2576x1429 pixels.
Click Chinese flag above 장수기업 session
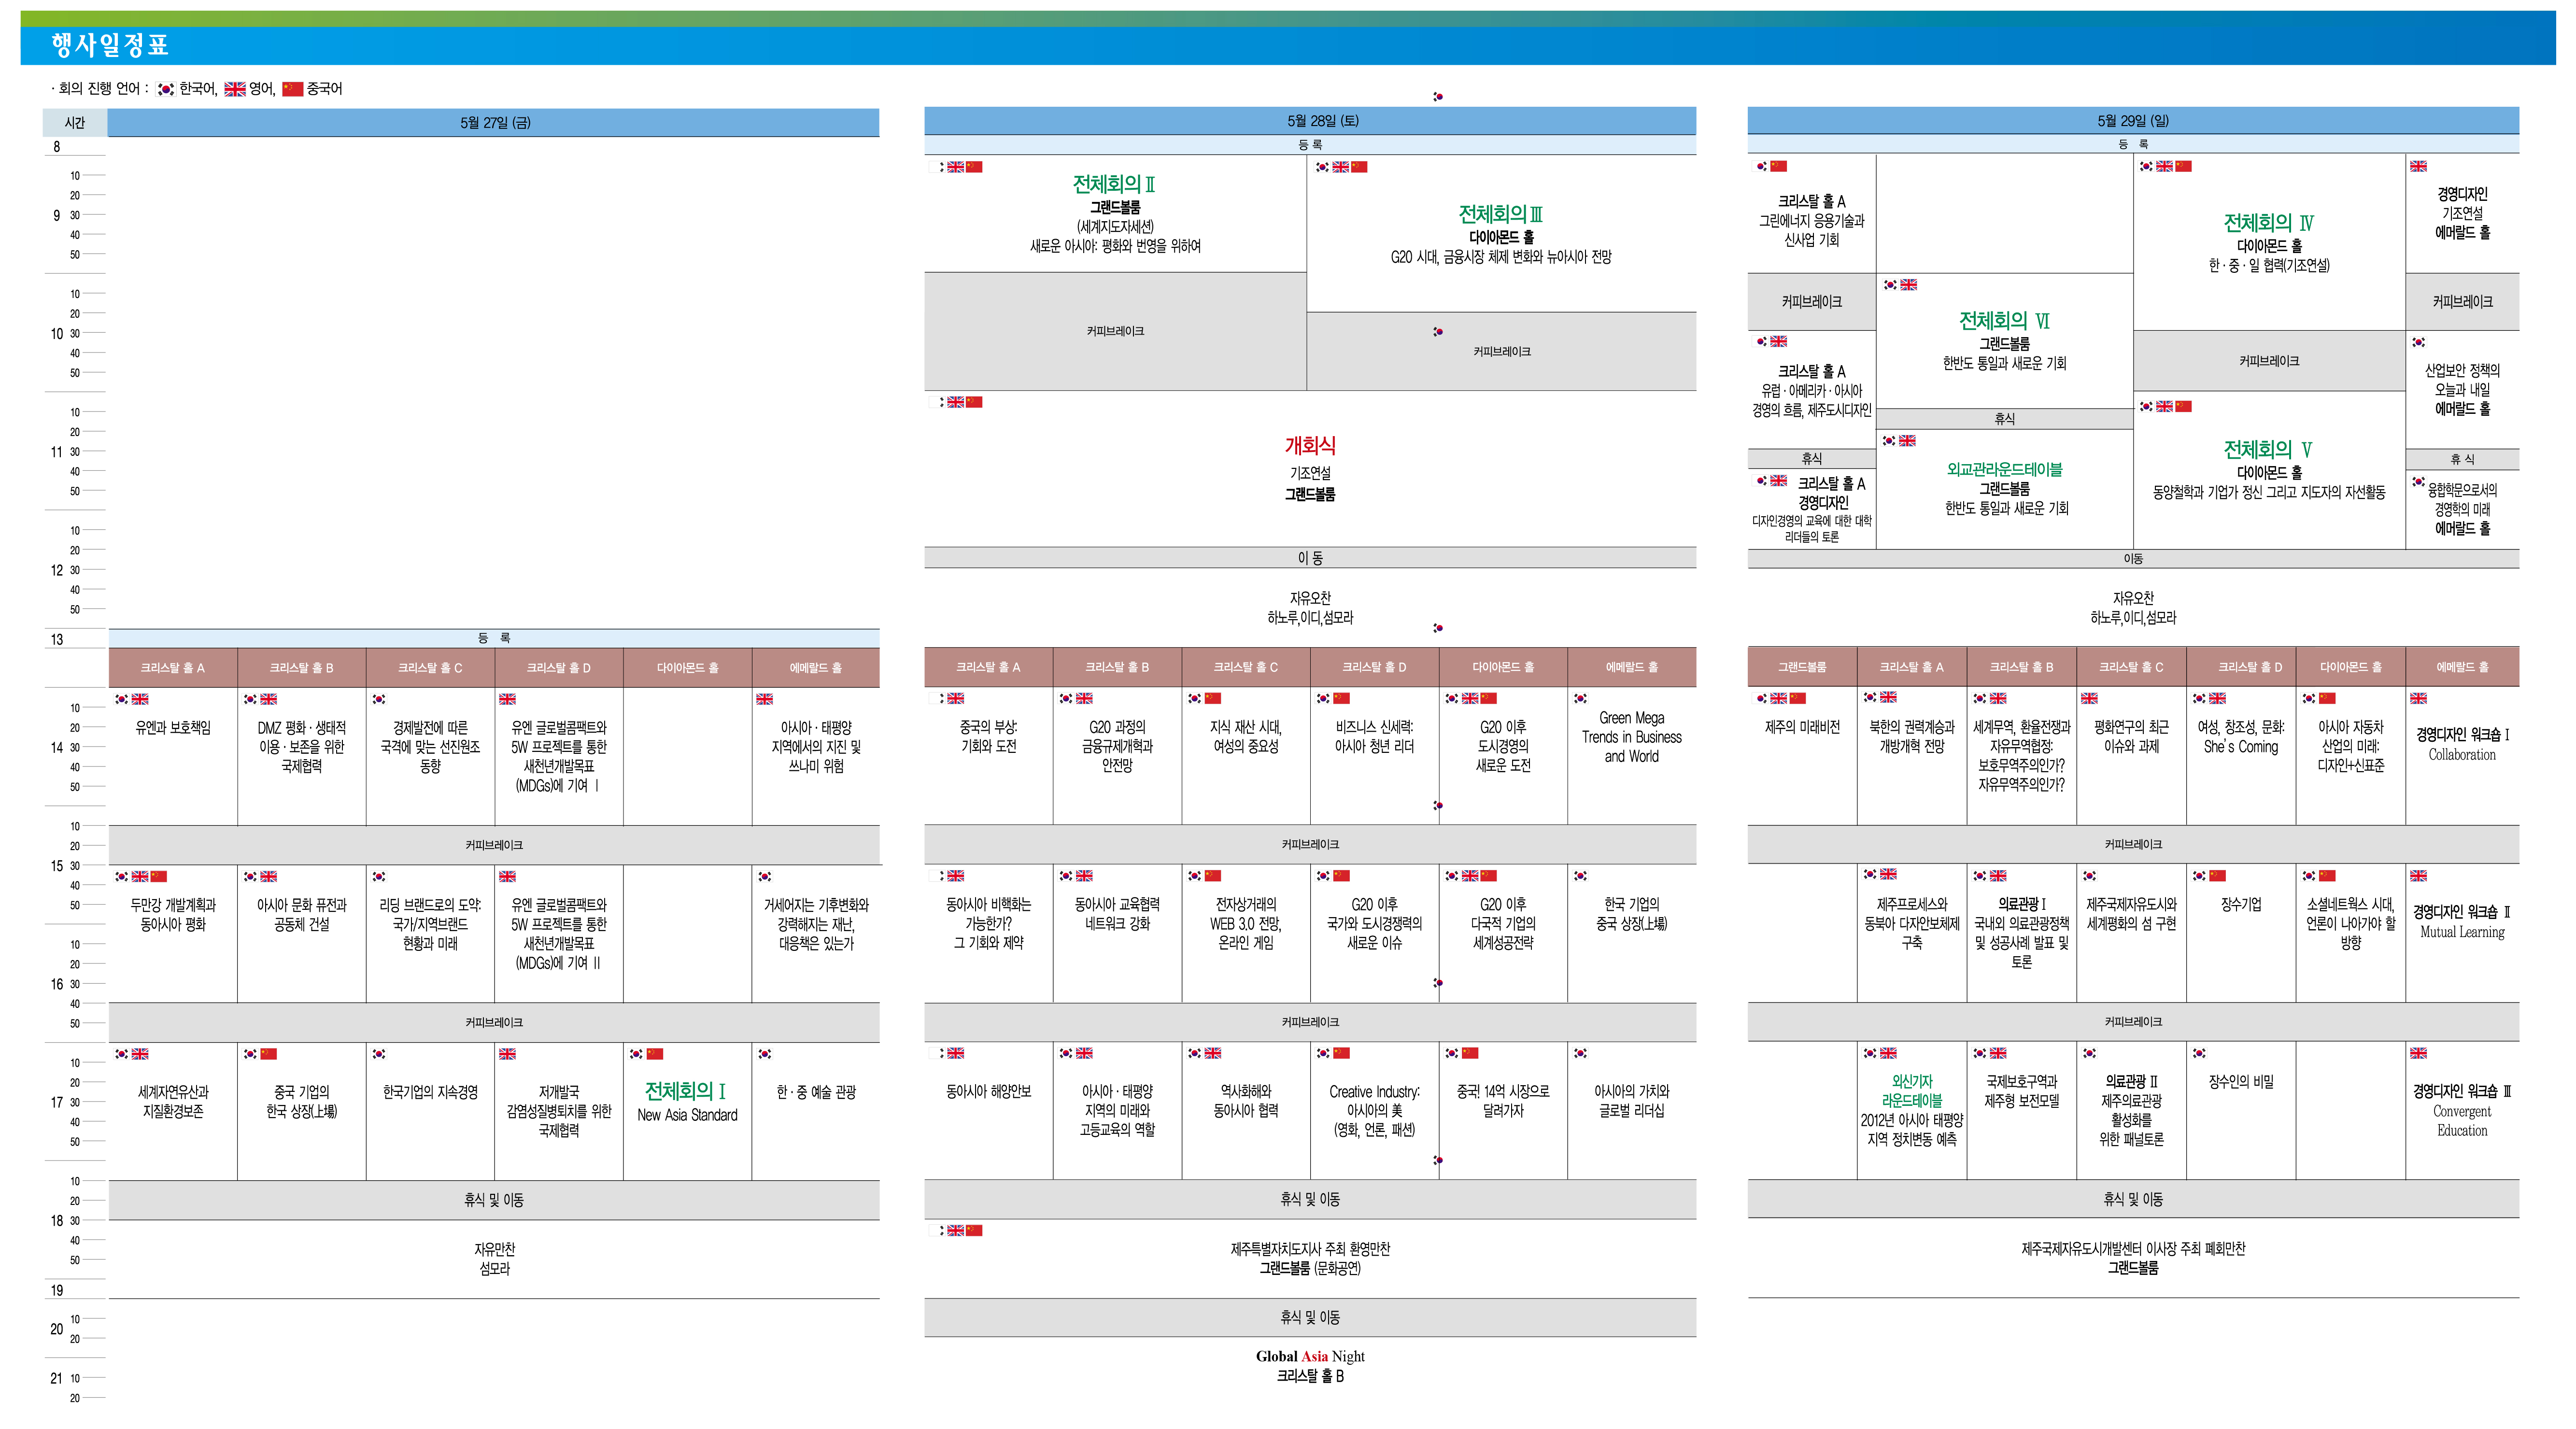pos(2218,875)
